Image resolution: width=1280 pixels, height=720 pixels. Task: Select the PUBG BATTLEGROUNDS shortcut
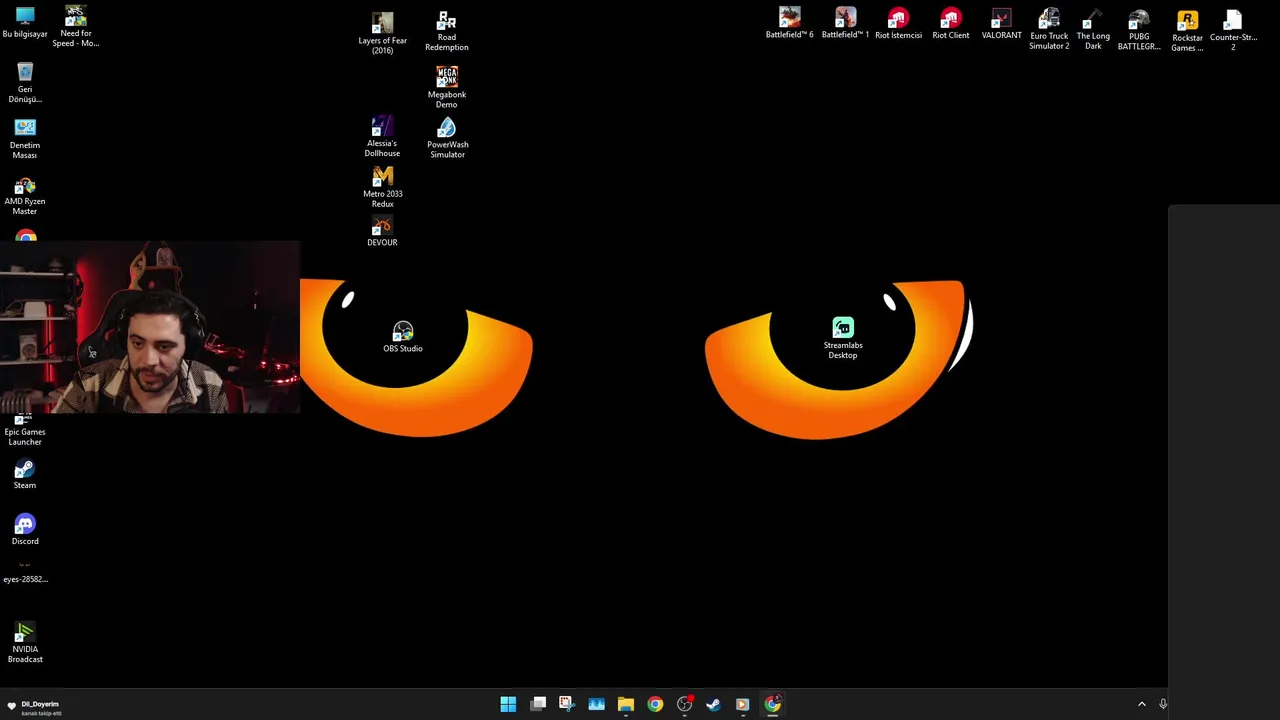[1139, 29]
